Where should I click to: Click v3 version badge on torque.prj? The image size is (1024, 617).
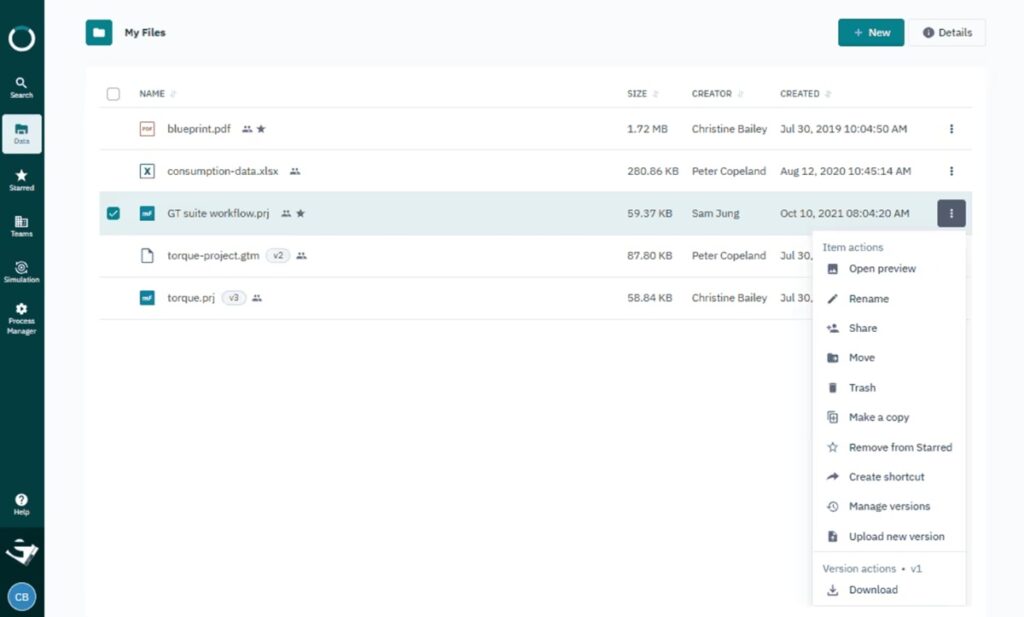click(234, 298)
